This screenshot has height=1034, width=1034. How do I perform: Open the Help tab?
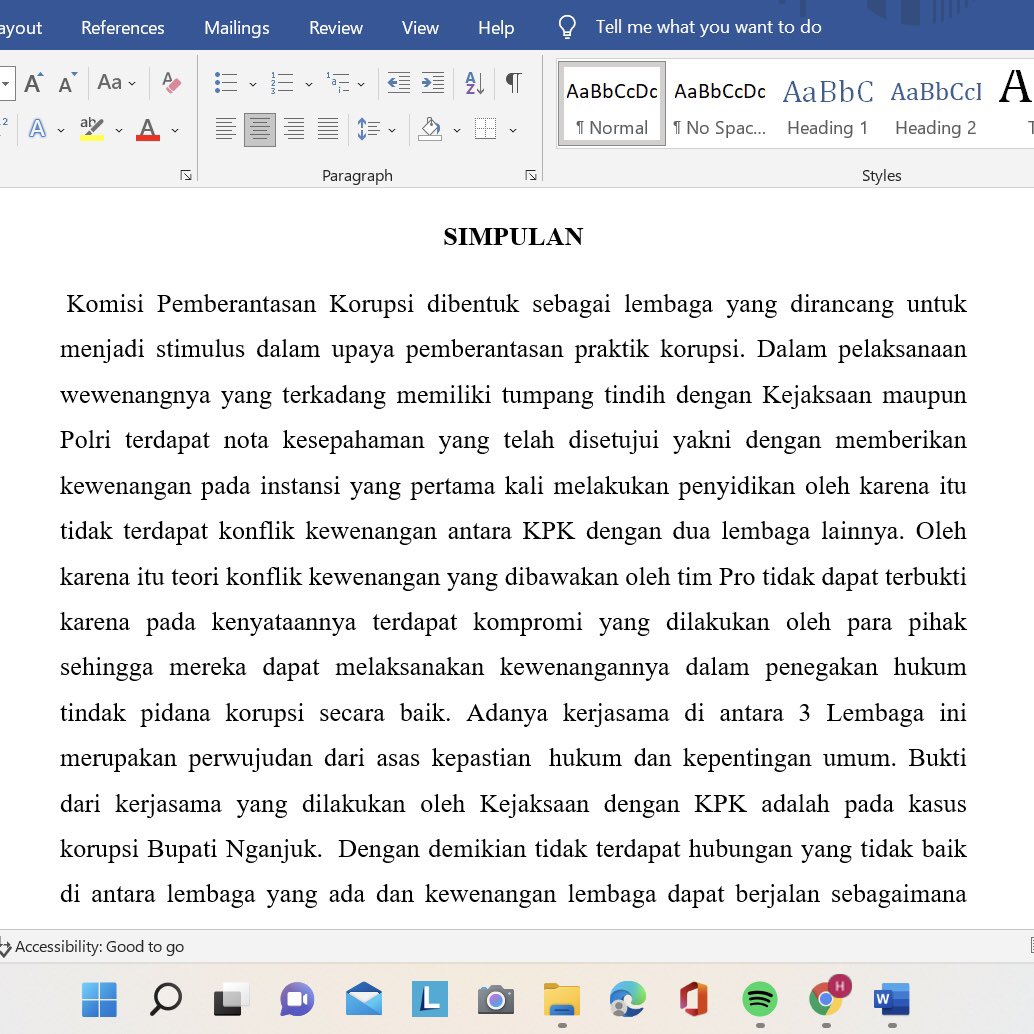click(x=496, y=28)
